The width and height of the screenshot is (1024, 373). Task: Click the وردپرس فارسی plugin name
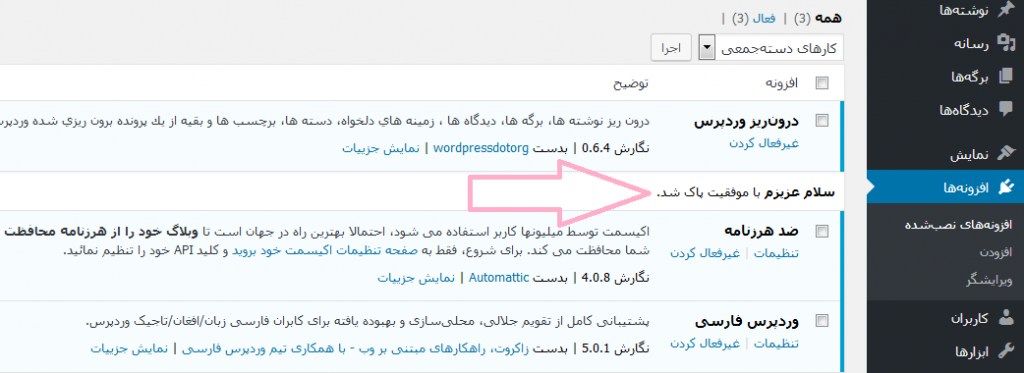[x=747, y=321]
